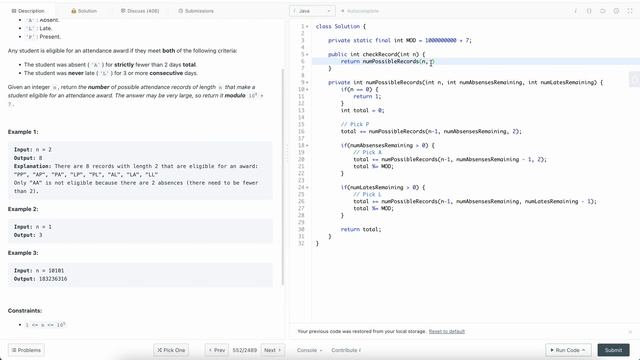Reset code with the revert arrow icon
This screenshot has width=640, height=360.
pos(602,11)
